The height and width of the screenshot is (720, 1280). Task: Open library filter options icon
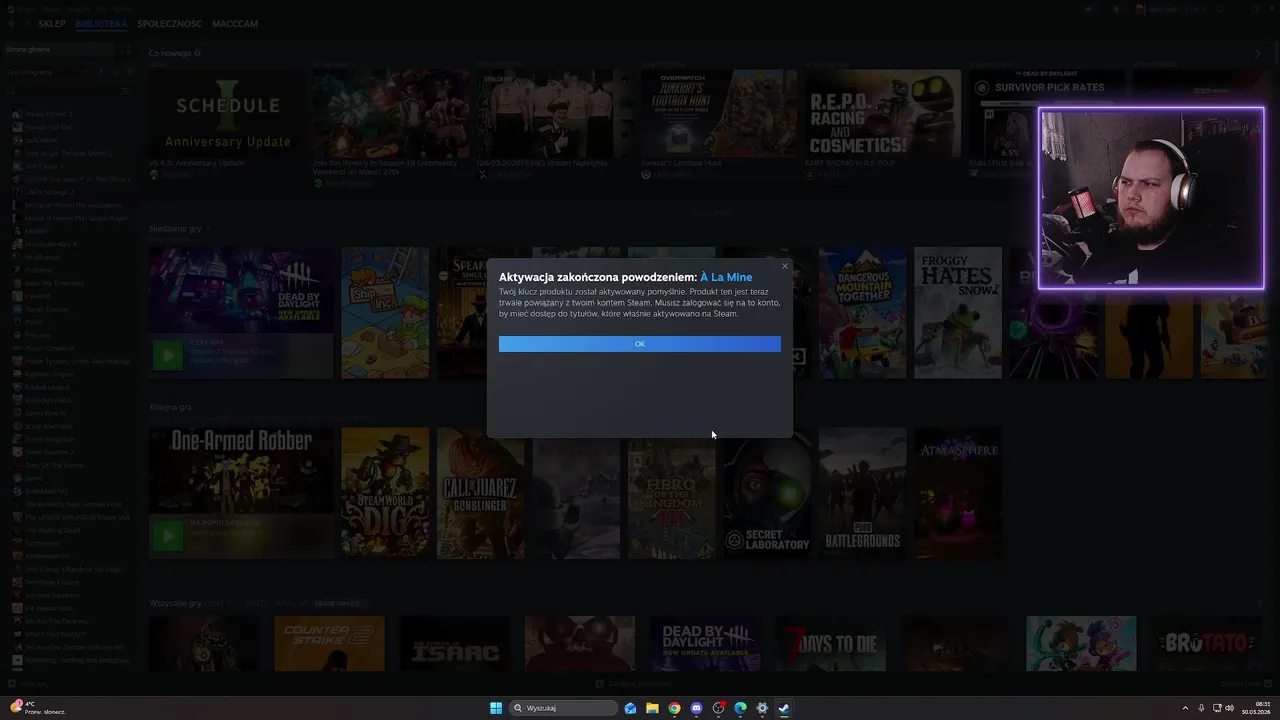coord(126,91)
